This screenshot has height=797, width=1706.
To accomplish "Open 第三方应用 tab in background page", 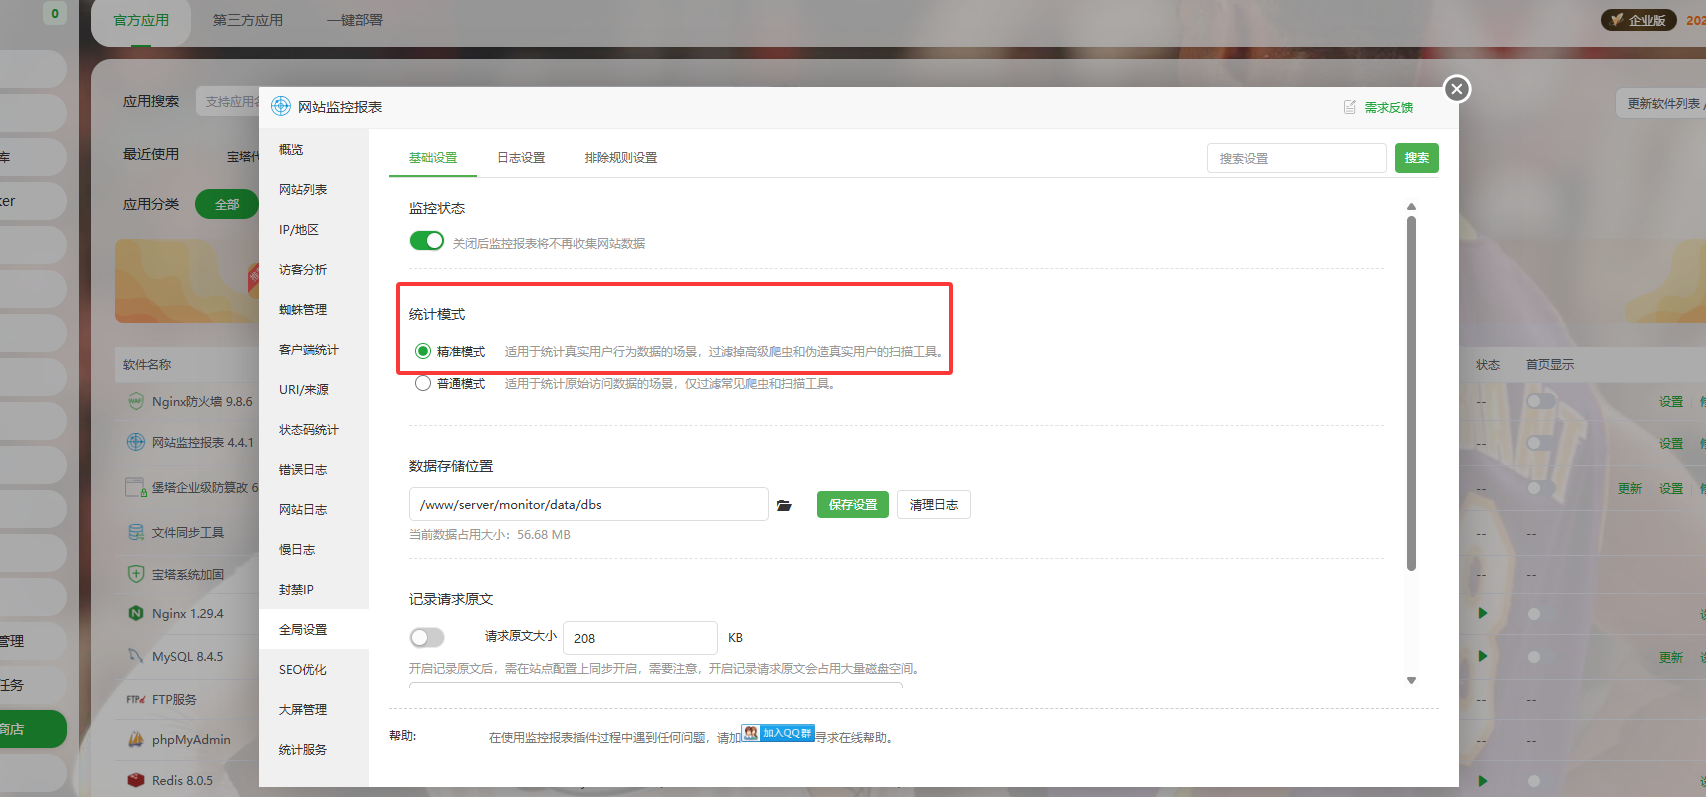I will click(248, 20).
